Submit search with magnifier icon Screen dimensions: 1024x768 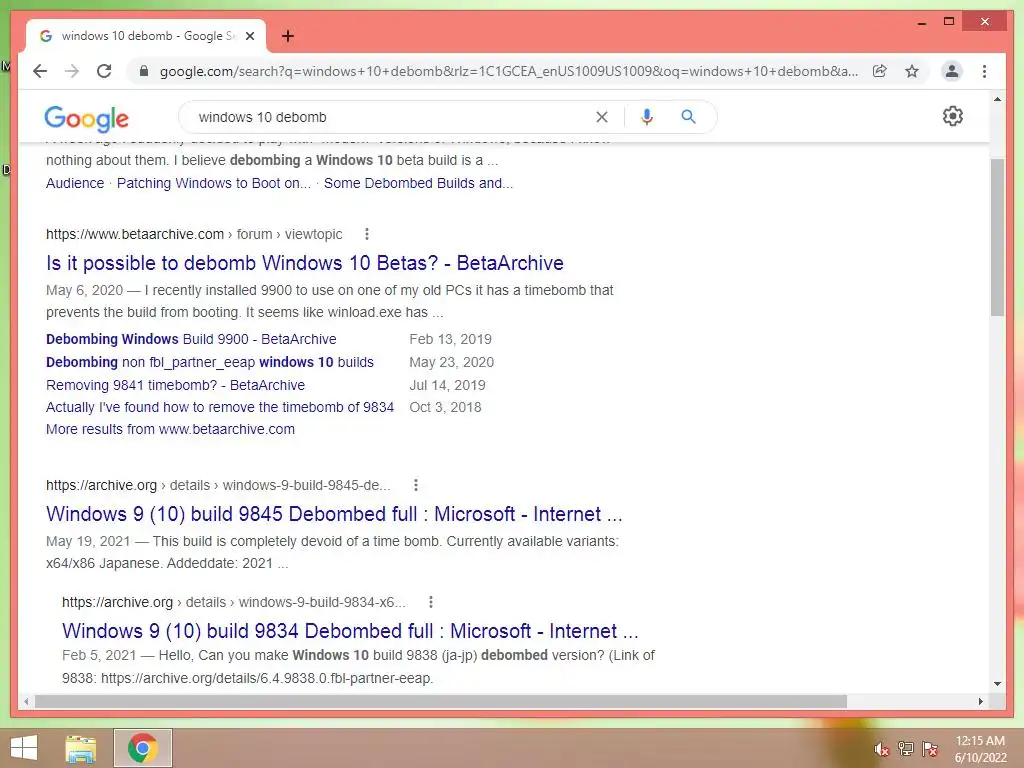click(688, 117)
